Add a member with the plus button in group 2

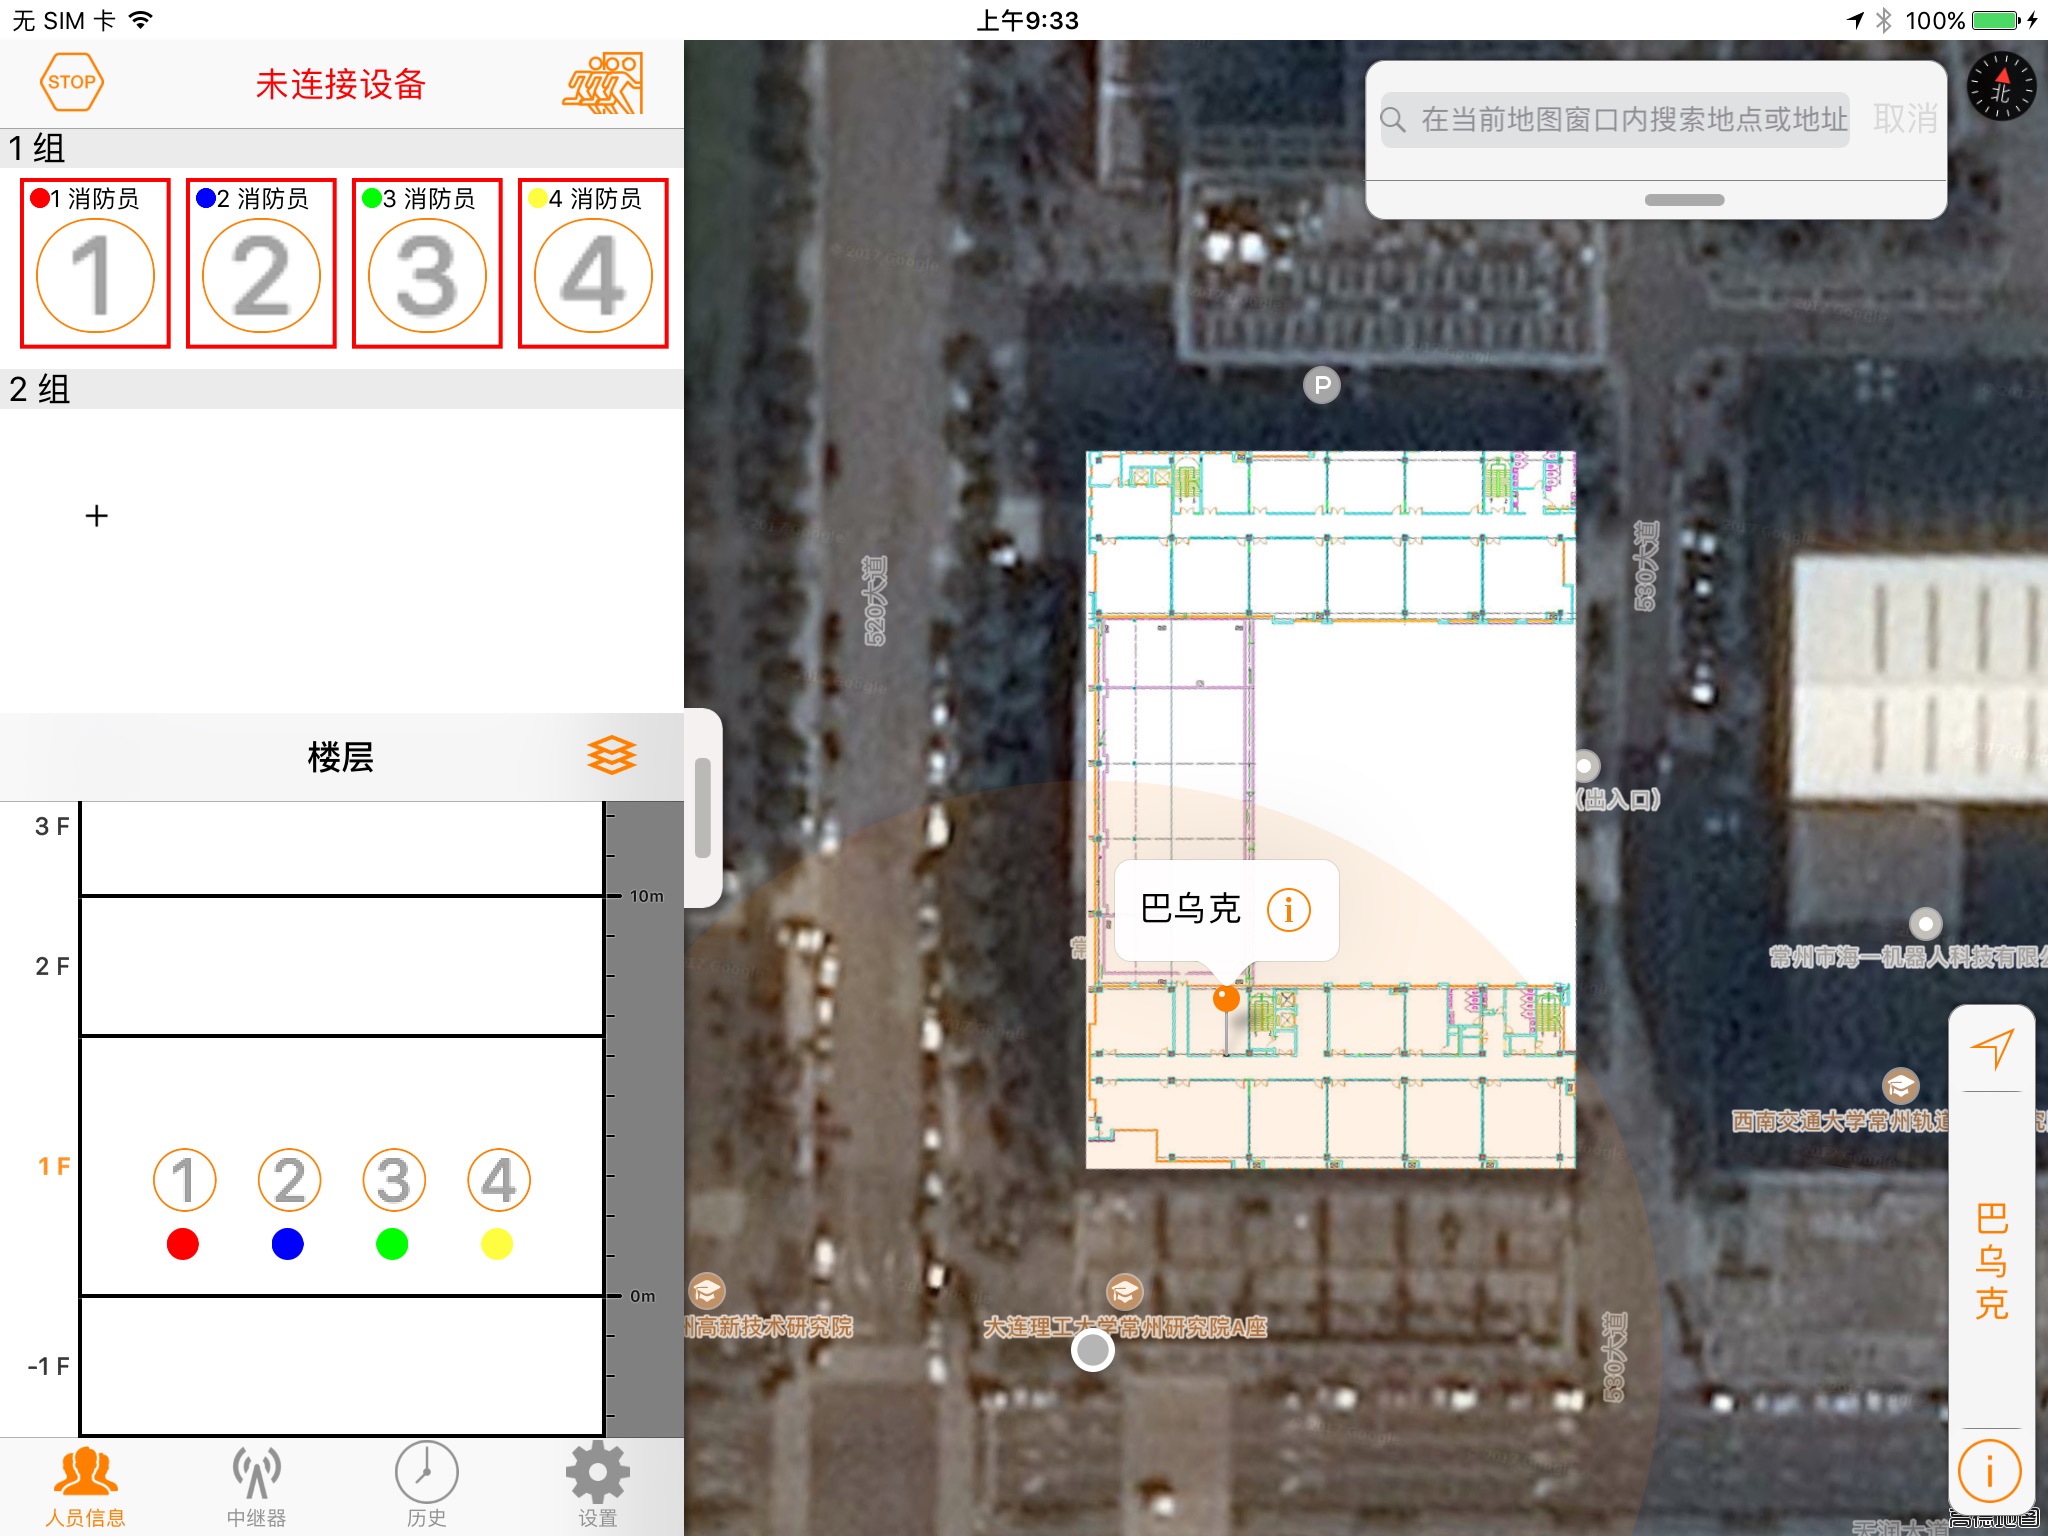click(x=97, y=516)
